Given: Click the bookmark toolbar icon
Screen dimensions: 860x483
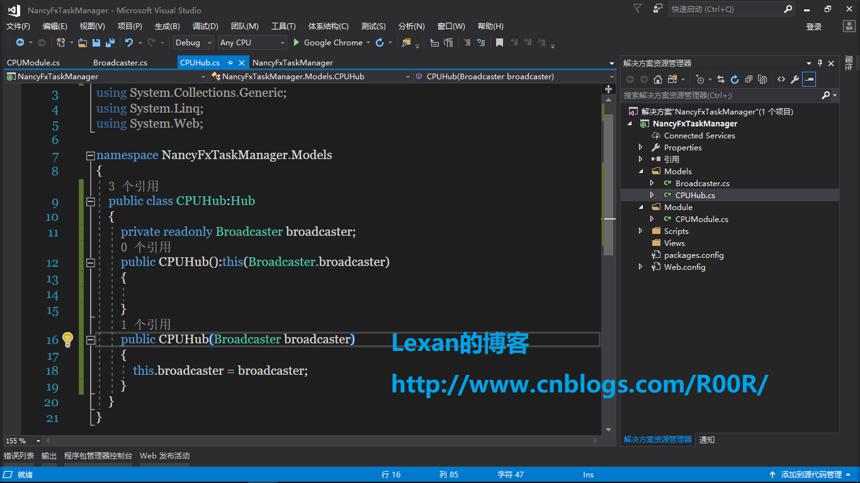Looking at the screenshot, I should click(x=499, y=43).
